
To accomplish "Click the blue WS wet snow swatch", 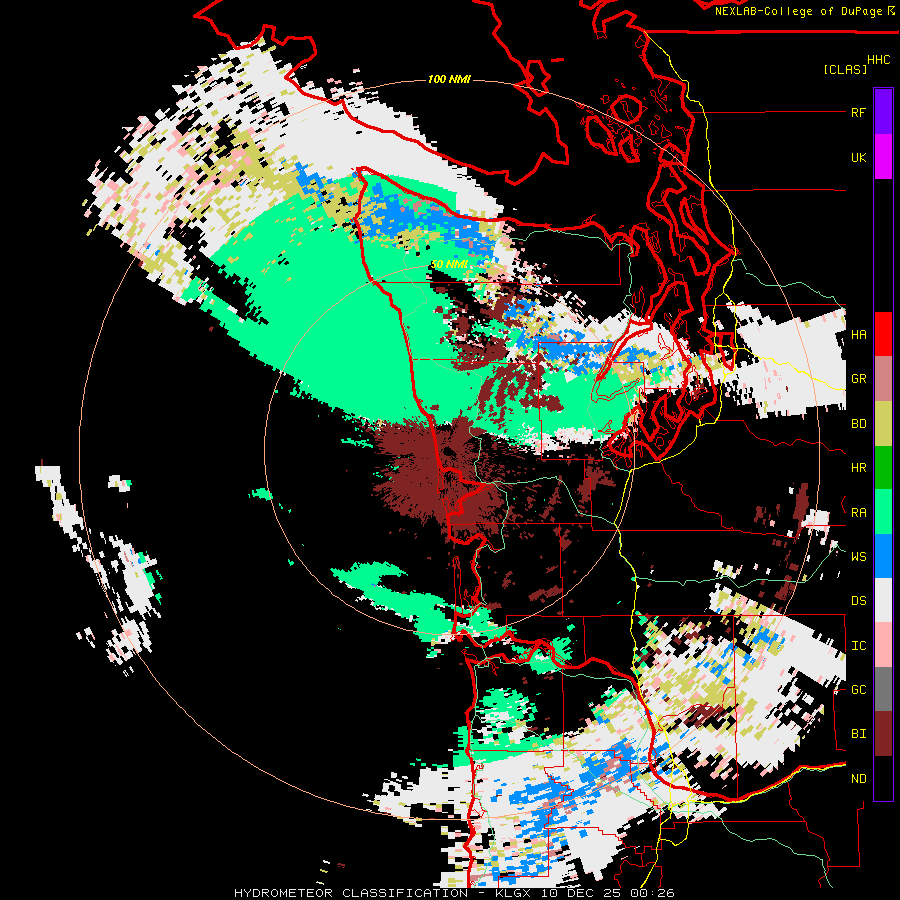I will coord(883,556).
